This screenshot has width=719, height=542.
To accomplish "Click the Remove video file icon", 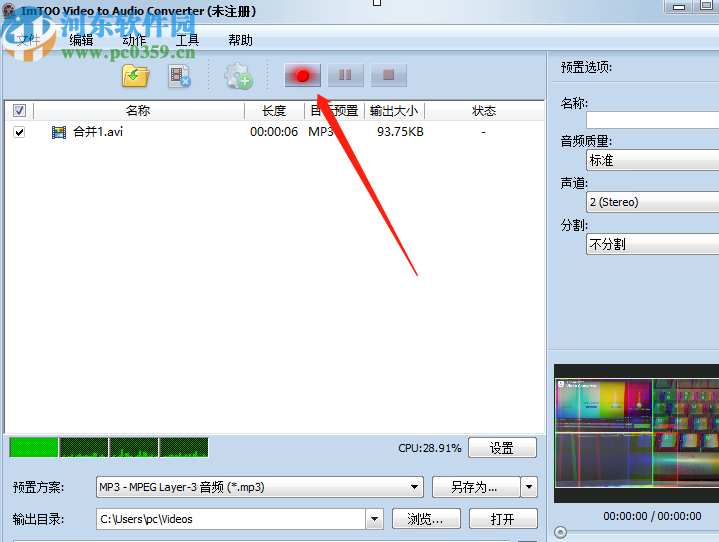I will pyautogui.click(x=179, y=76).
